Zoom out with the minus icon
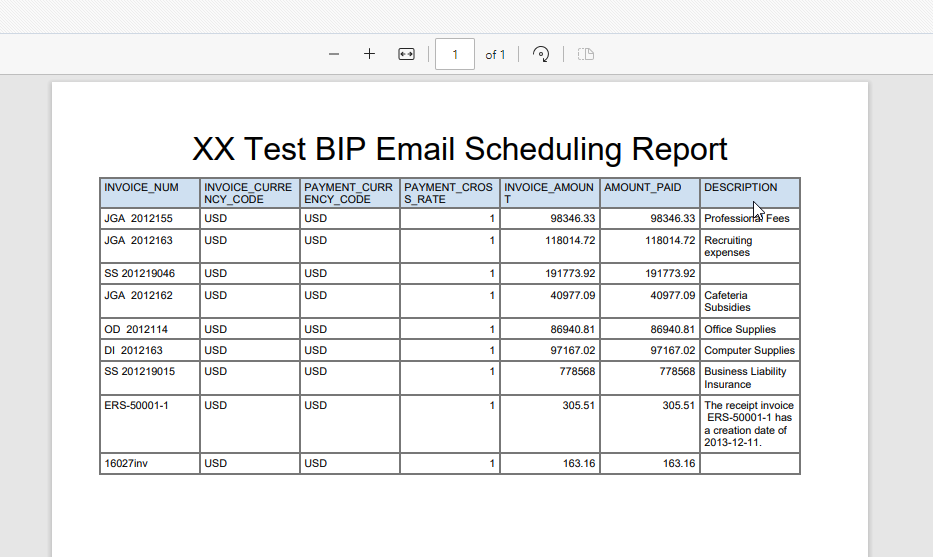 click(x=334, y=54)
